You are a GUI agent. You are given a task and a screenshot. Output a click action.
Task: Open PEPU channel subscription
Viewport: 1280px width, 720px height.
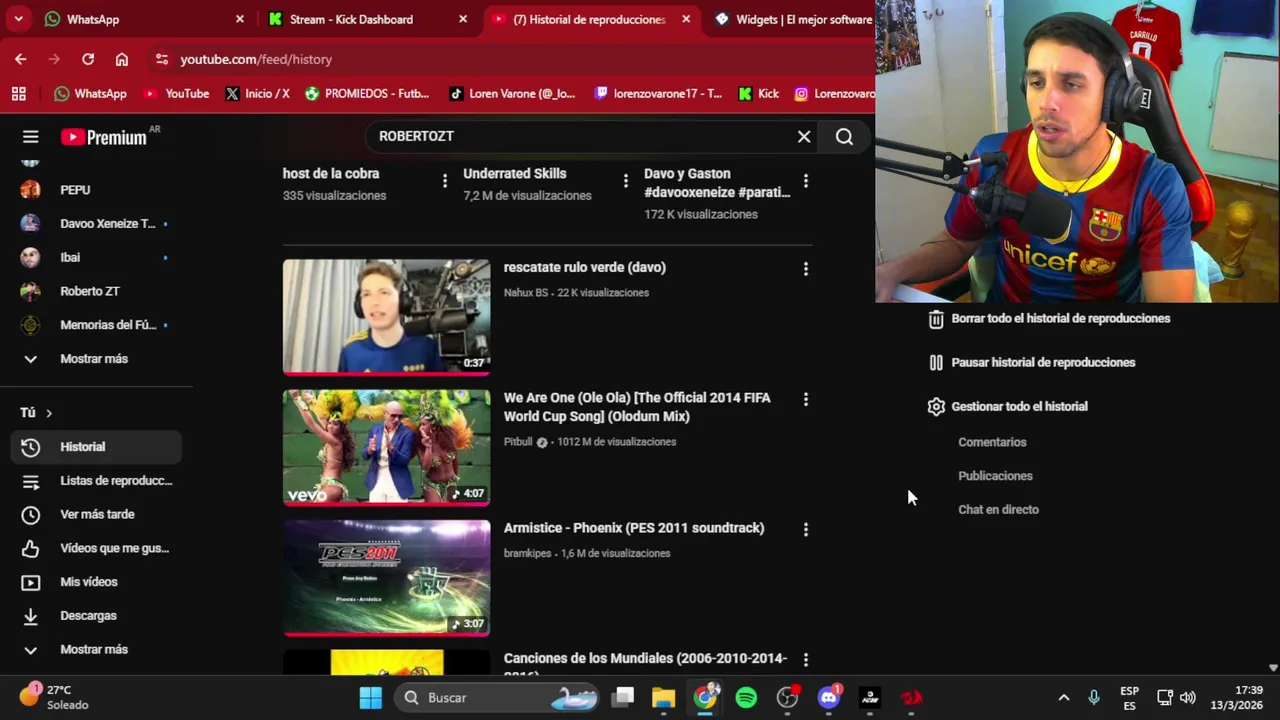coord(96,190)
